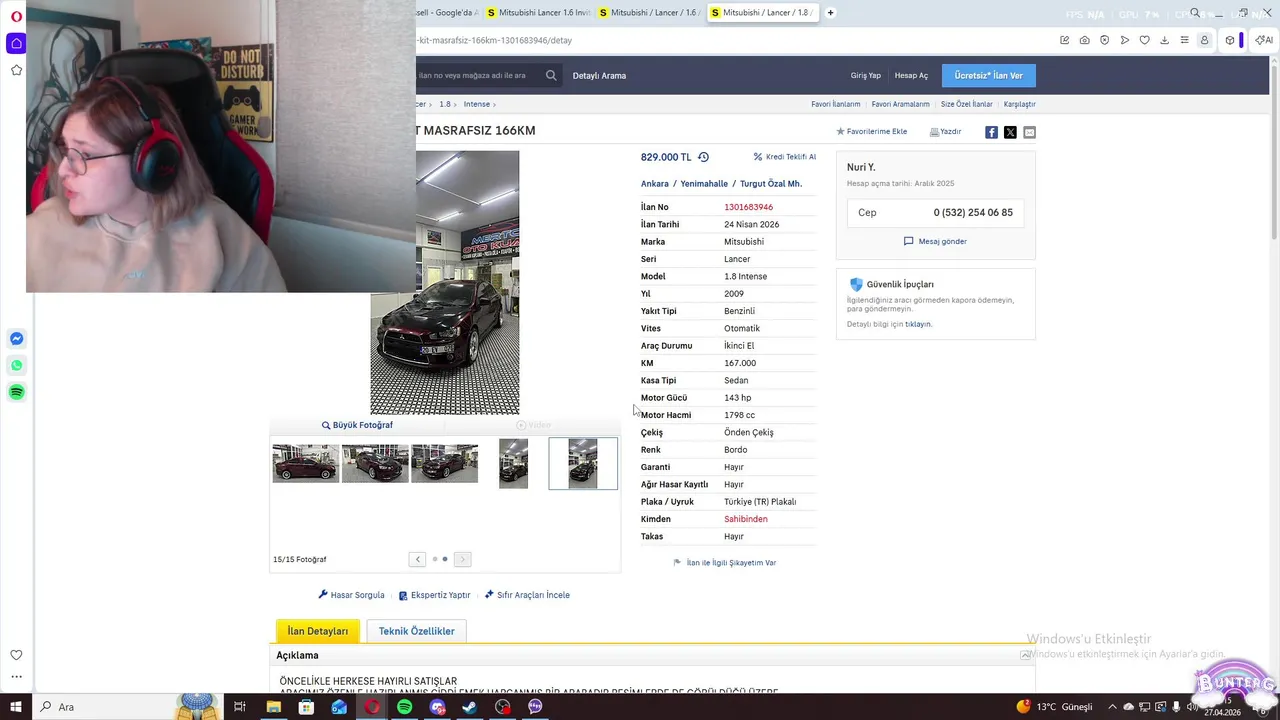Open Opera profile account icon

point(1204,40)
